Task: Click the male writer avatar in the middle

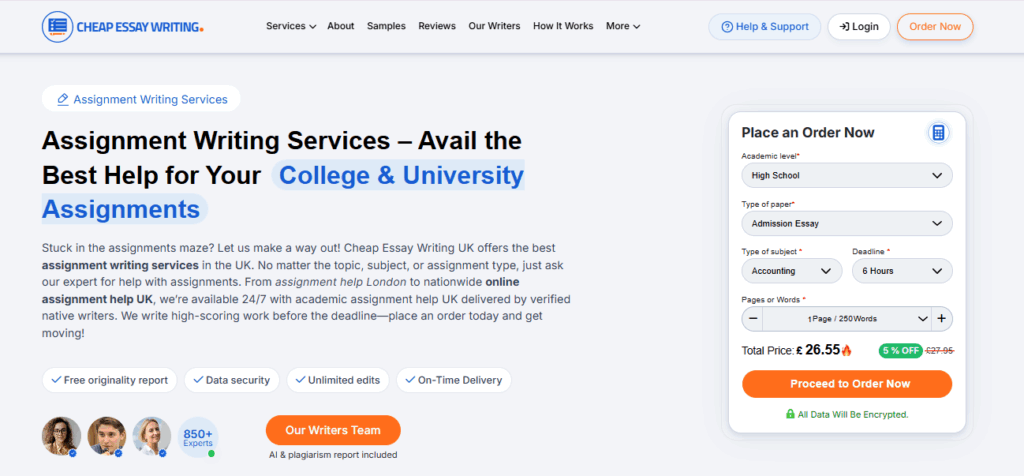Action: tap(106, 436)
